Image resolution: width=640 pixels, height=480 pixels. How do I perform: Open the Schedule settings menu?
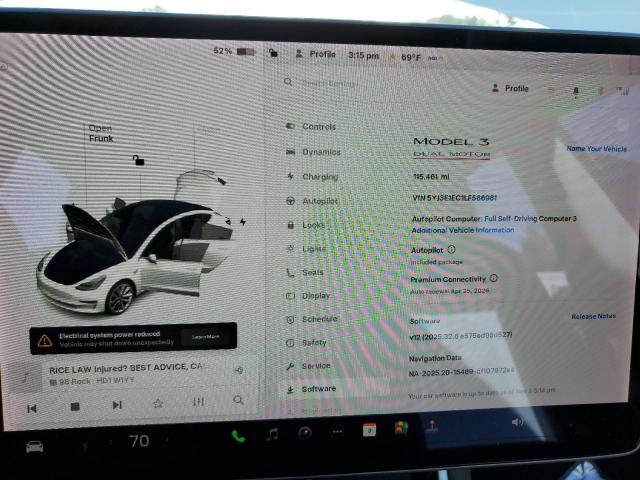click(x=311, y=319)
